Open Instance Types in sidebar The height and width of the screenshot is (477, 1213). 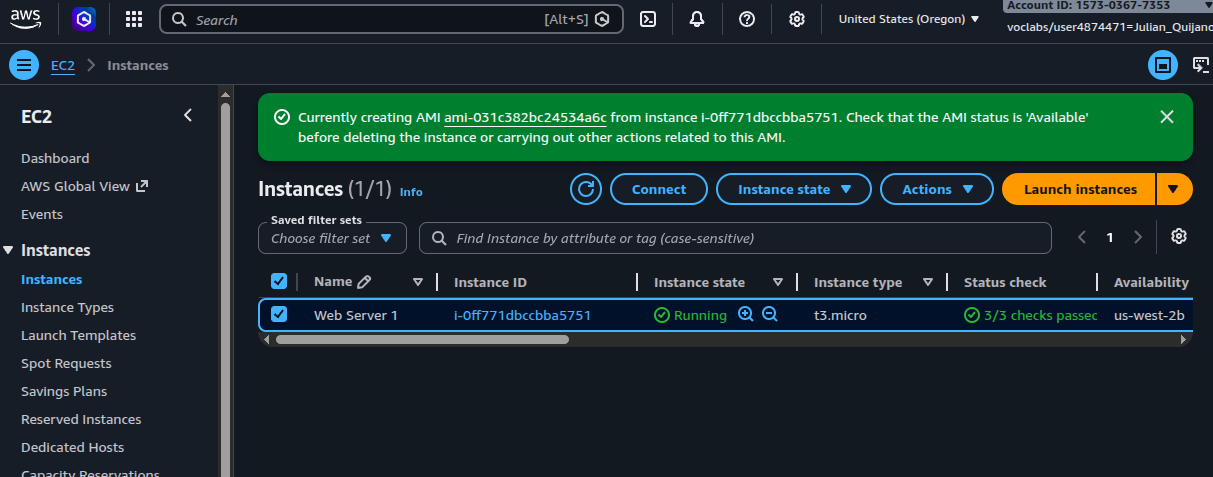[68, 307]
